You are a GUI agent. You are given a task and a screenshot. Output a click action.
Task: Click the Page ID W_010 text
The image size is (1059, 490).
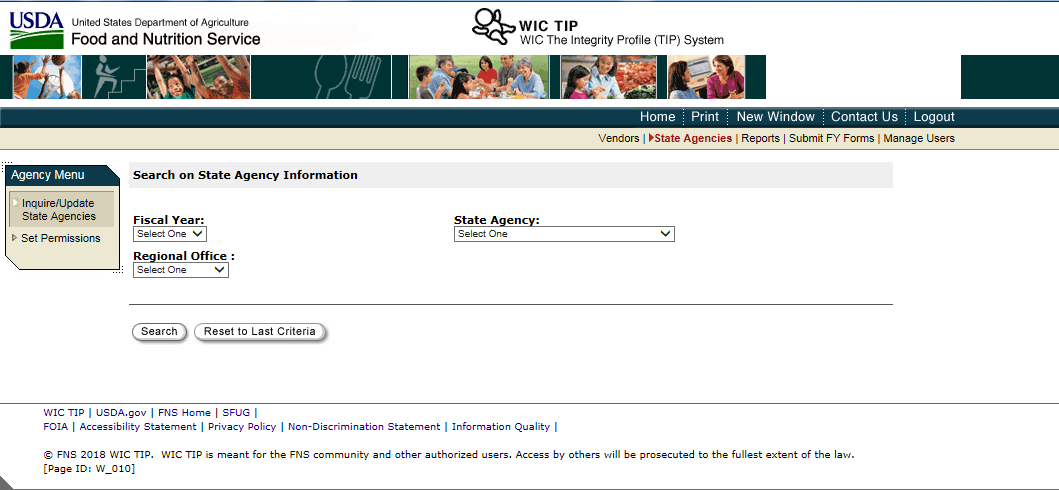pos(88,468)
